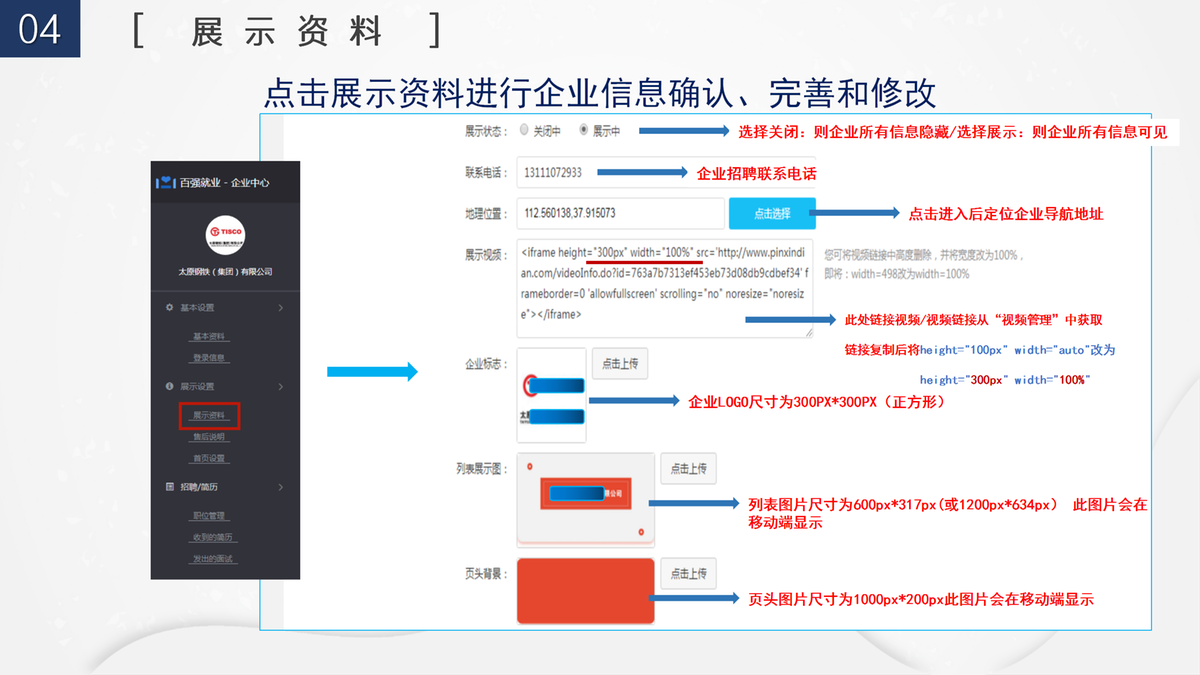The height and width of the screenshot is (675, 1200).
Task: Click the blue 点击选择 location button
Action: (772, 213)
